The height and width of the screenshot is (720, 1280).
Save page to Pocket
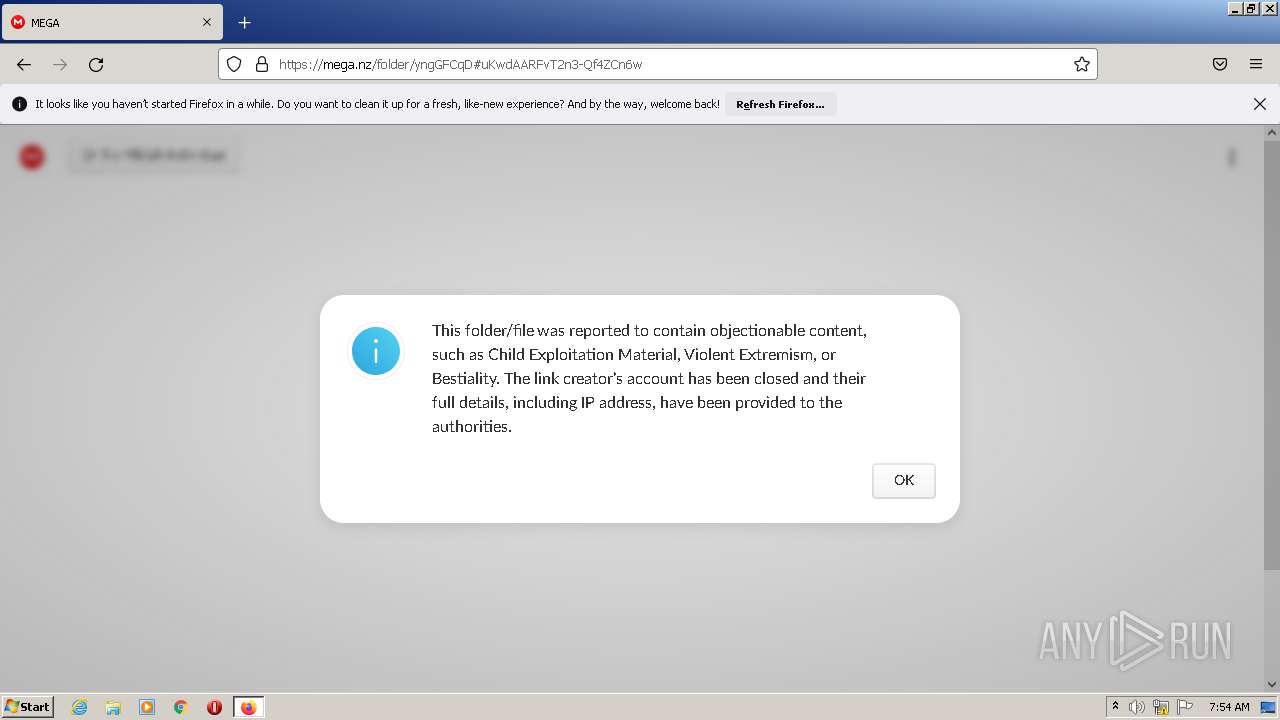coord(1220,64)
